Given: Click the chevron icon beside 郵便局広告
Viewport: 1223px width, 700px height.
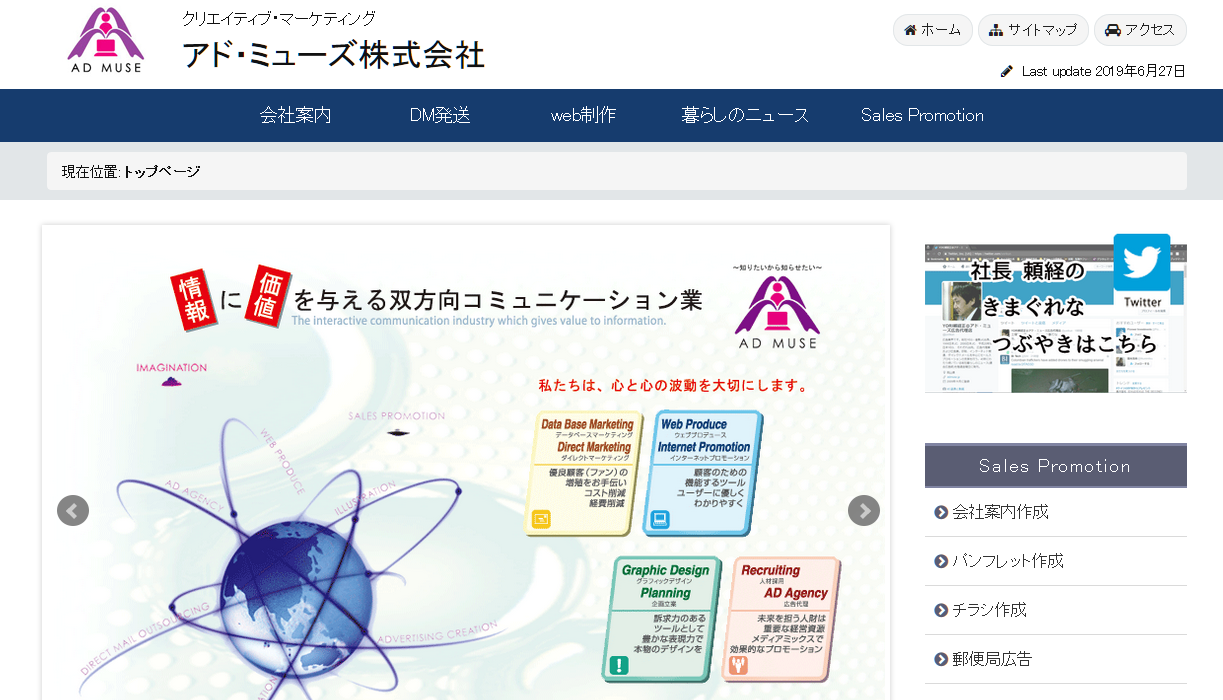Looking at the screenshot, I should (941, 659).
